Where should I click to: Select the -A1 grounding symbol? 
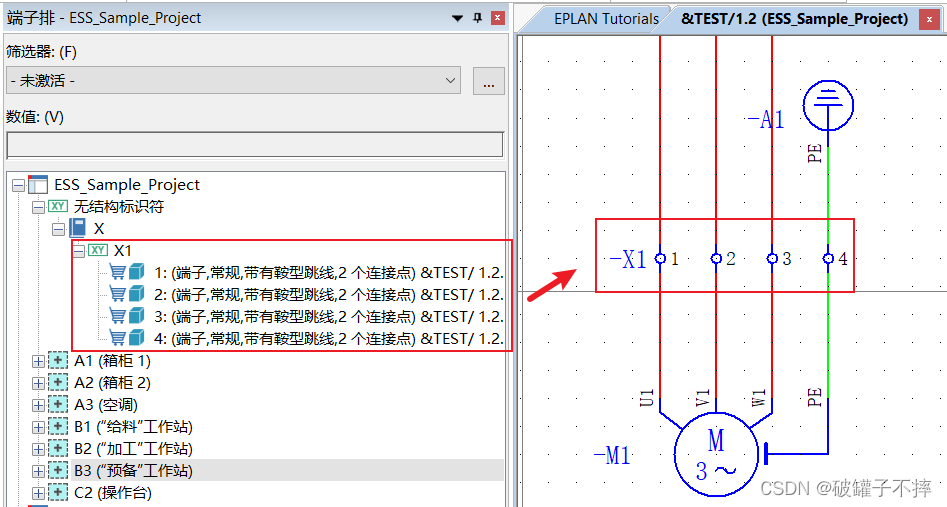pos(828,105)
